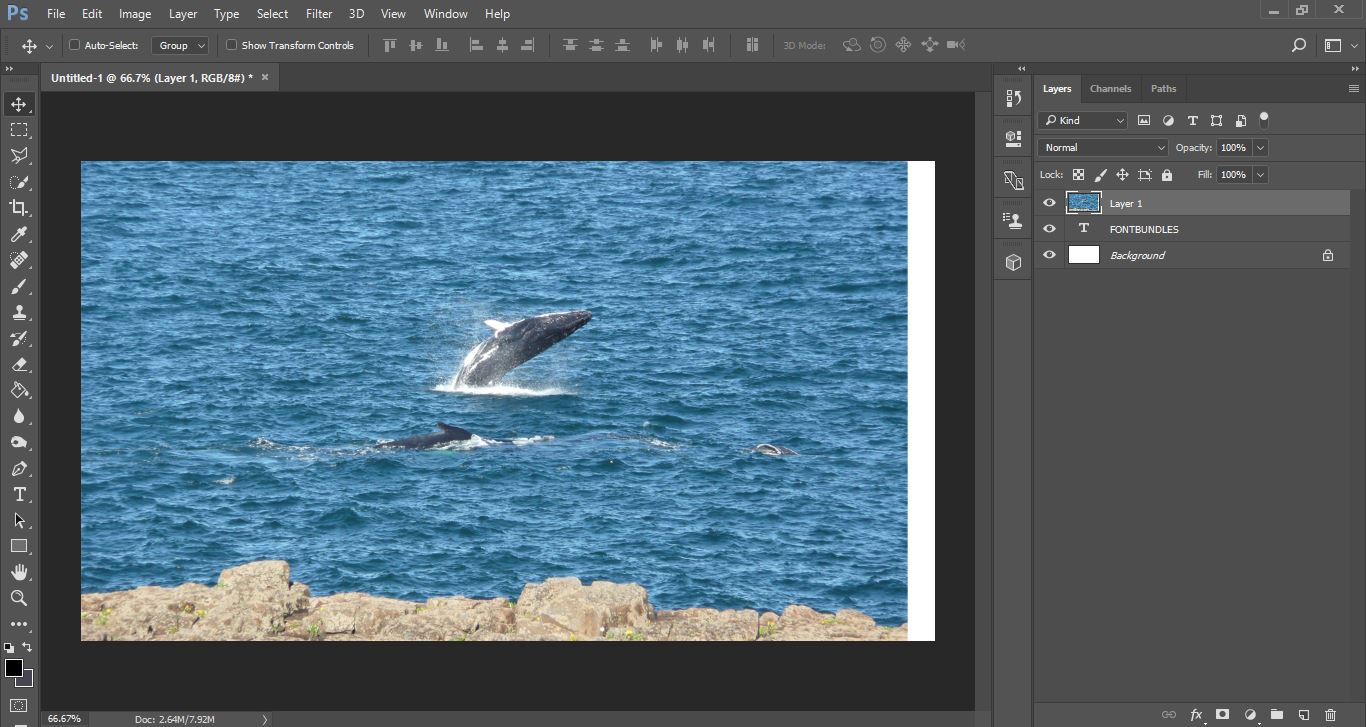Check Show Transform Controls option

(231, 45)
